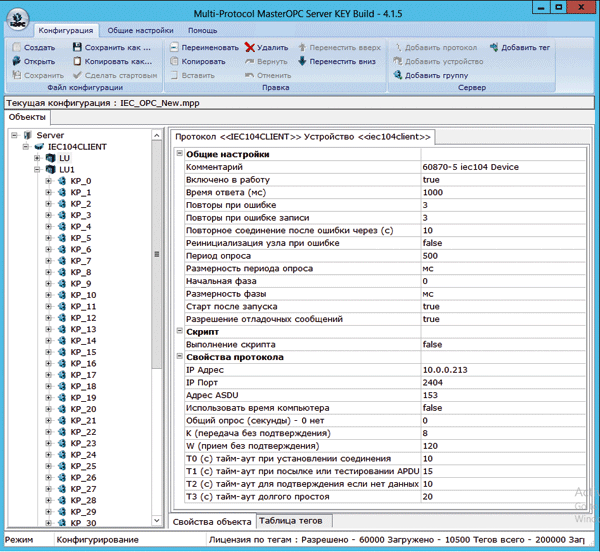Click the Переместить вниз down arrow icon
This screenshot has width=600, height=552.
pyautogui.click(x=302, y=61)
